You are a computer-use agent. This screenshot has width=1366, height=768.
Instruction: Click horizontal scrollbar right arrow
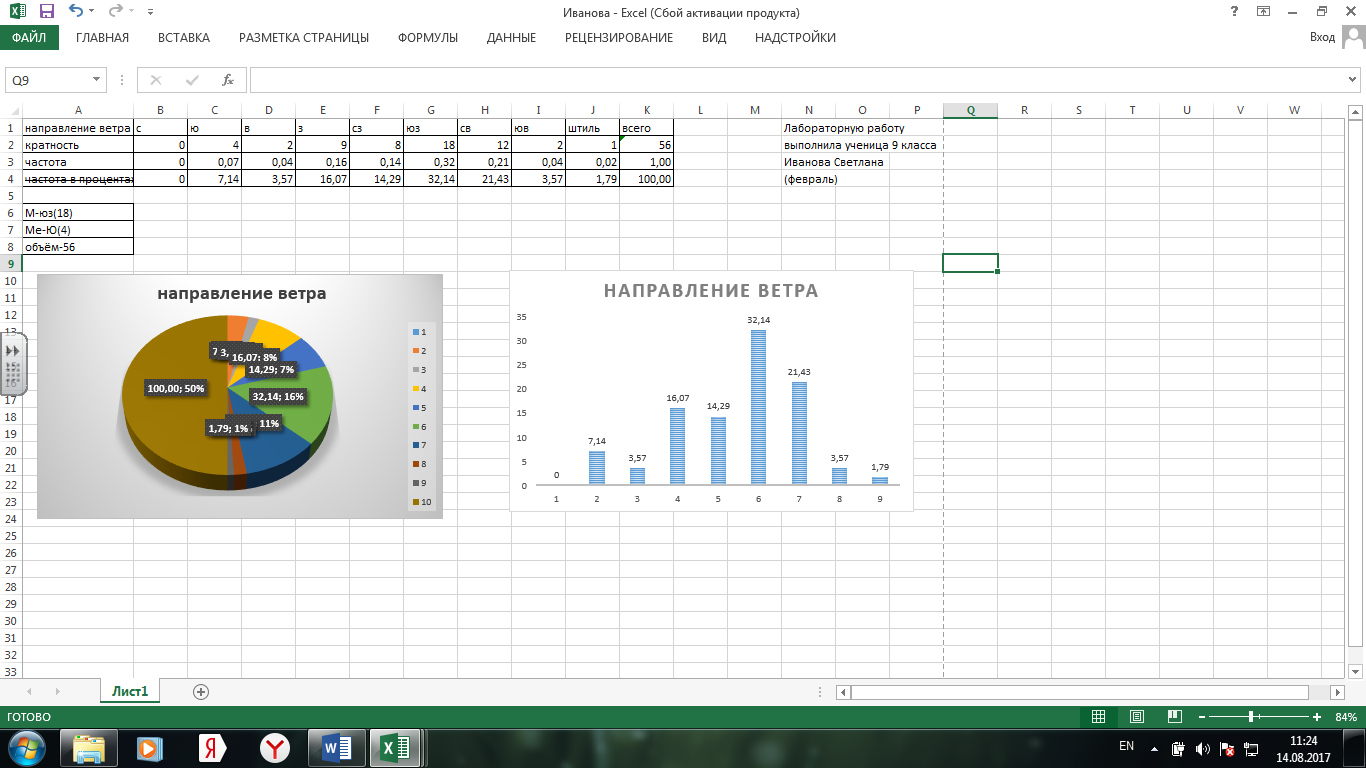tap(1338, 692)
